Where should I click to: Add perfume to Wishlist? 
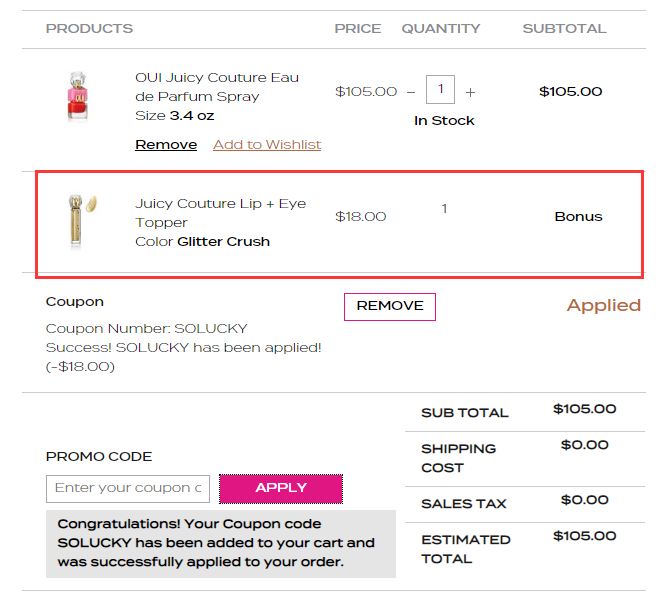click(x=267, y=145)
